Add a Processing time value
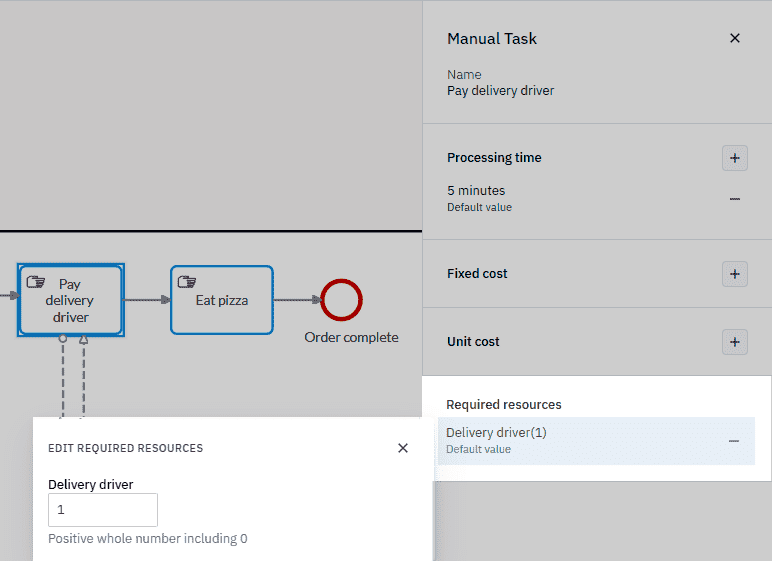This screenshot has height=561, width=772. click(x=735, y=158)
